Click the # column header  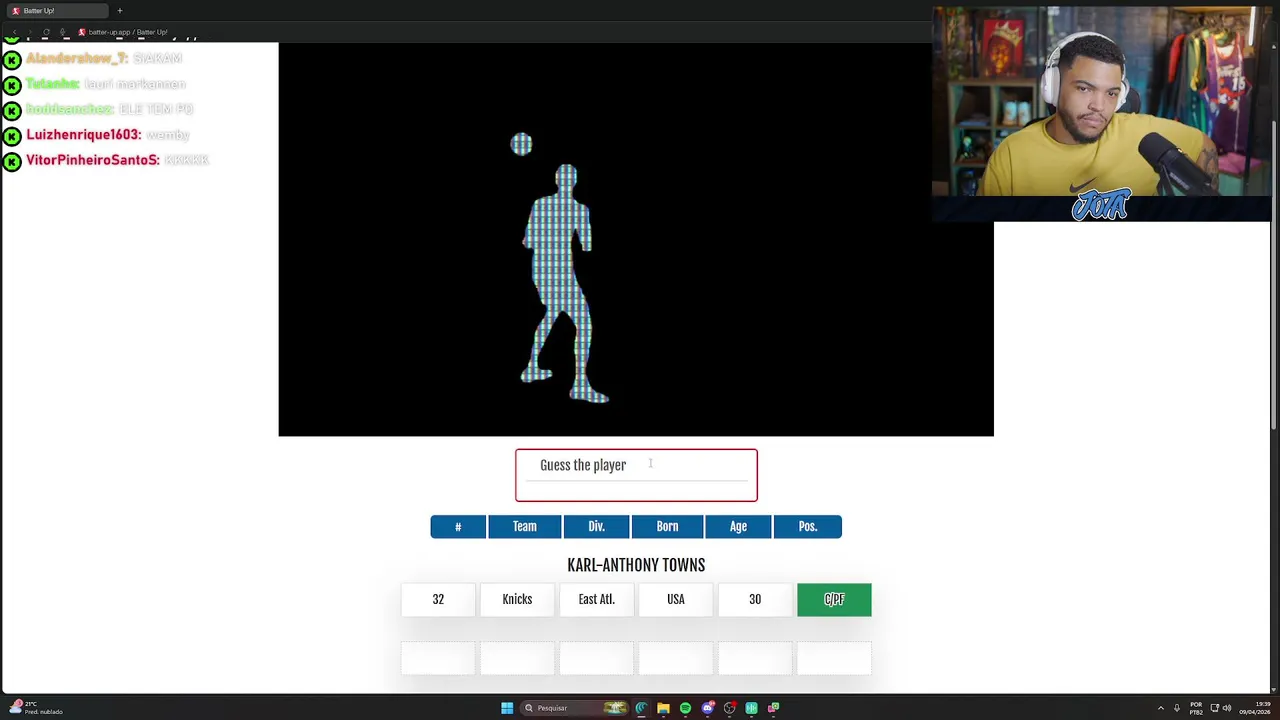click(458, 527)
